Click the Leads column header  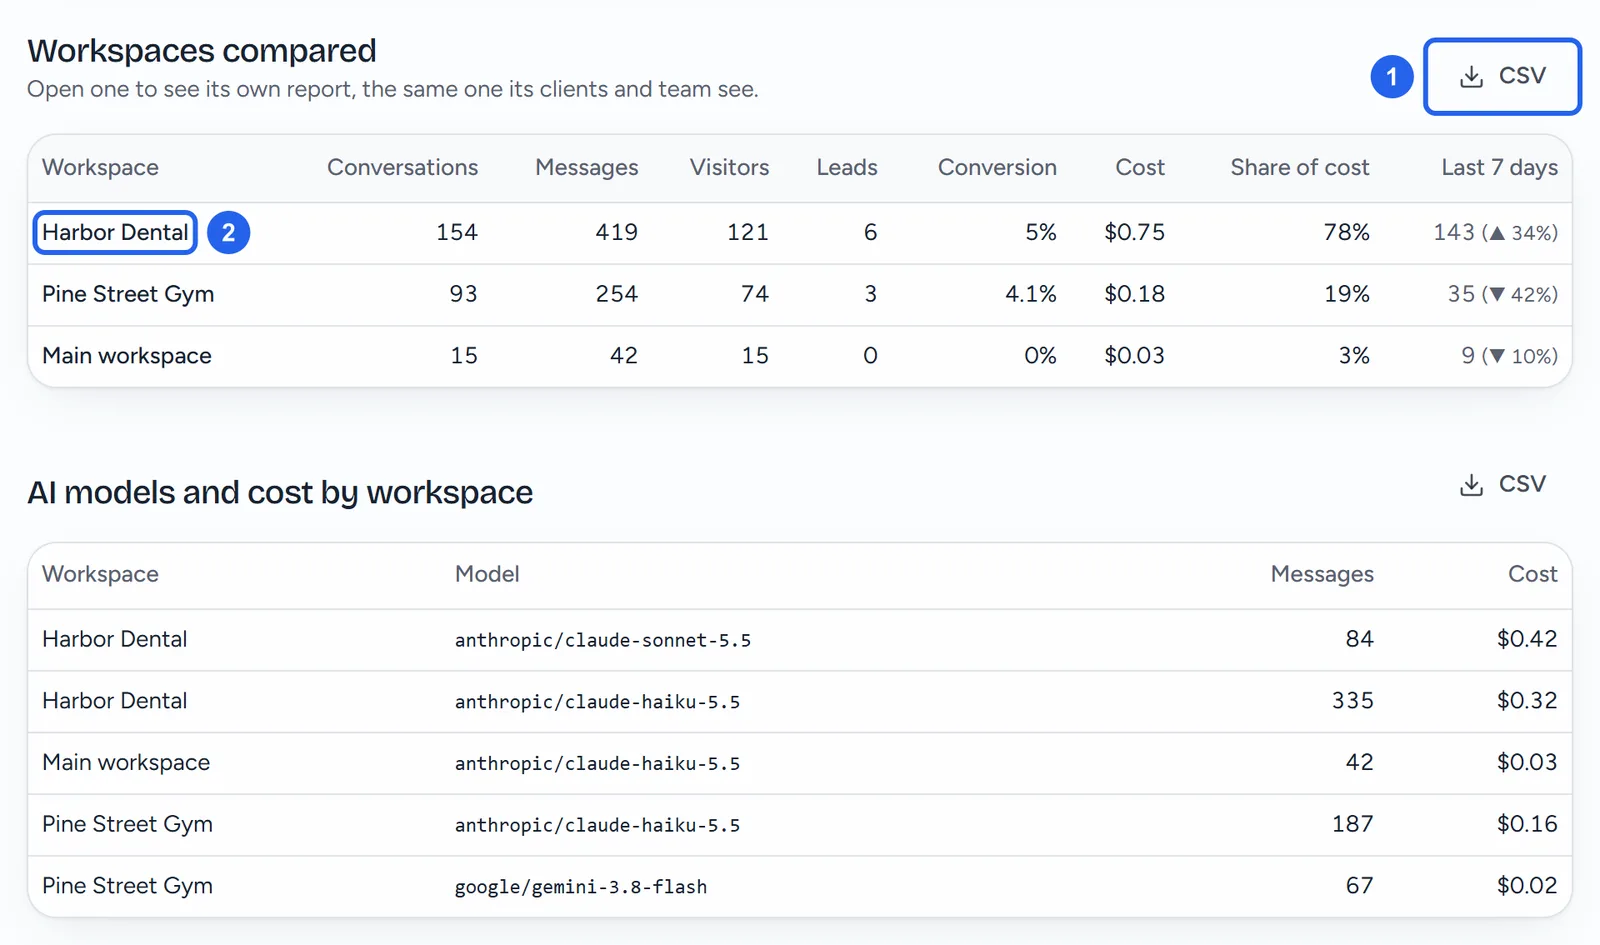pos(847,167)
